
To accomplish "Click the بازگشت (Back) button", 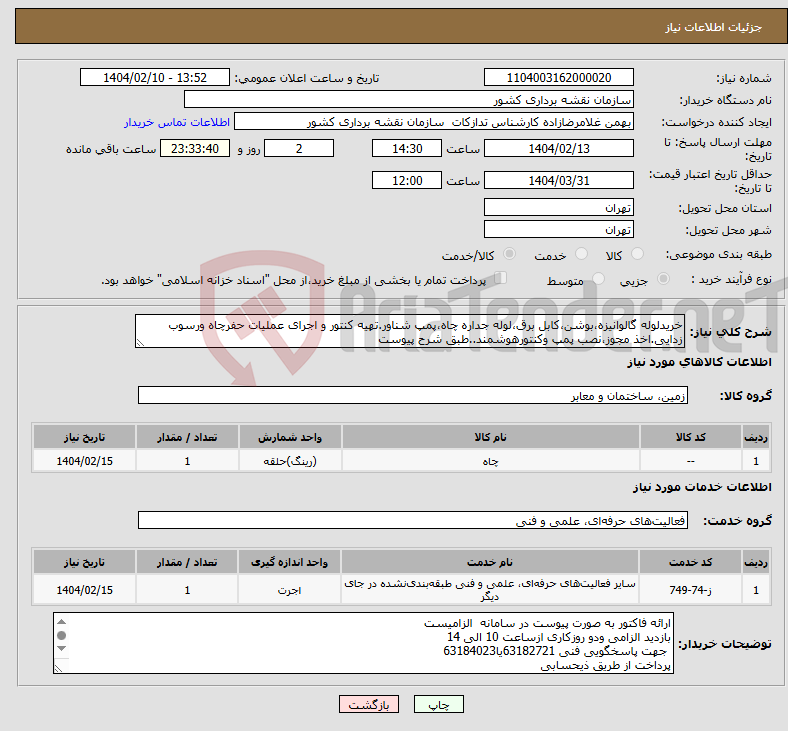I will tap(370, 704).
